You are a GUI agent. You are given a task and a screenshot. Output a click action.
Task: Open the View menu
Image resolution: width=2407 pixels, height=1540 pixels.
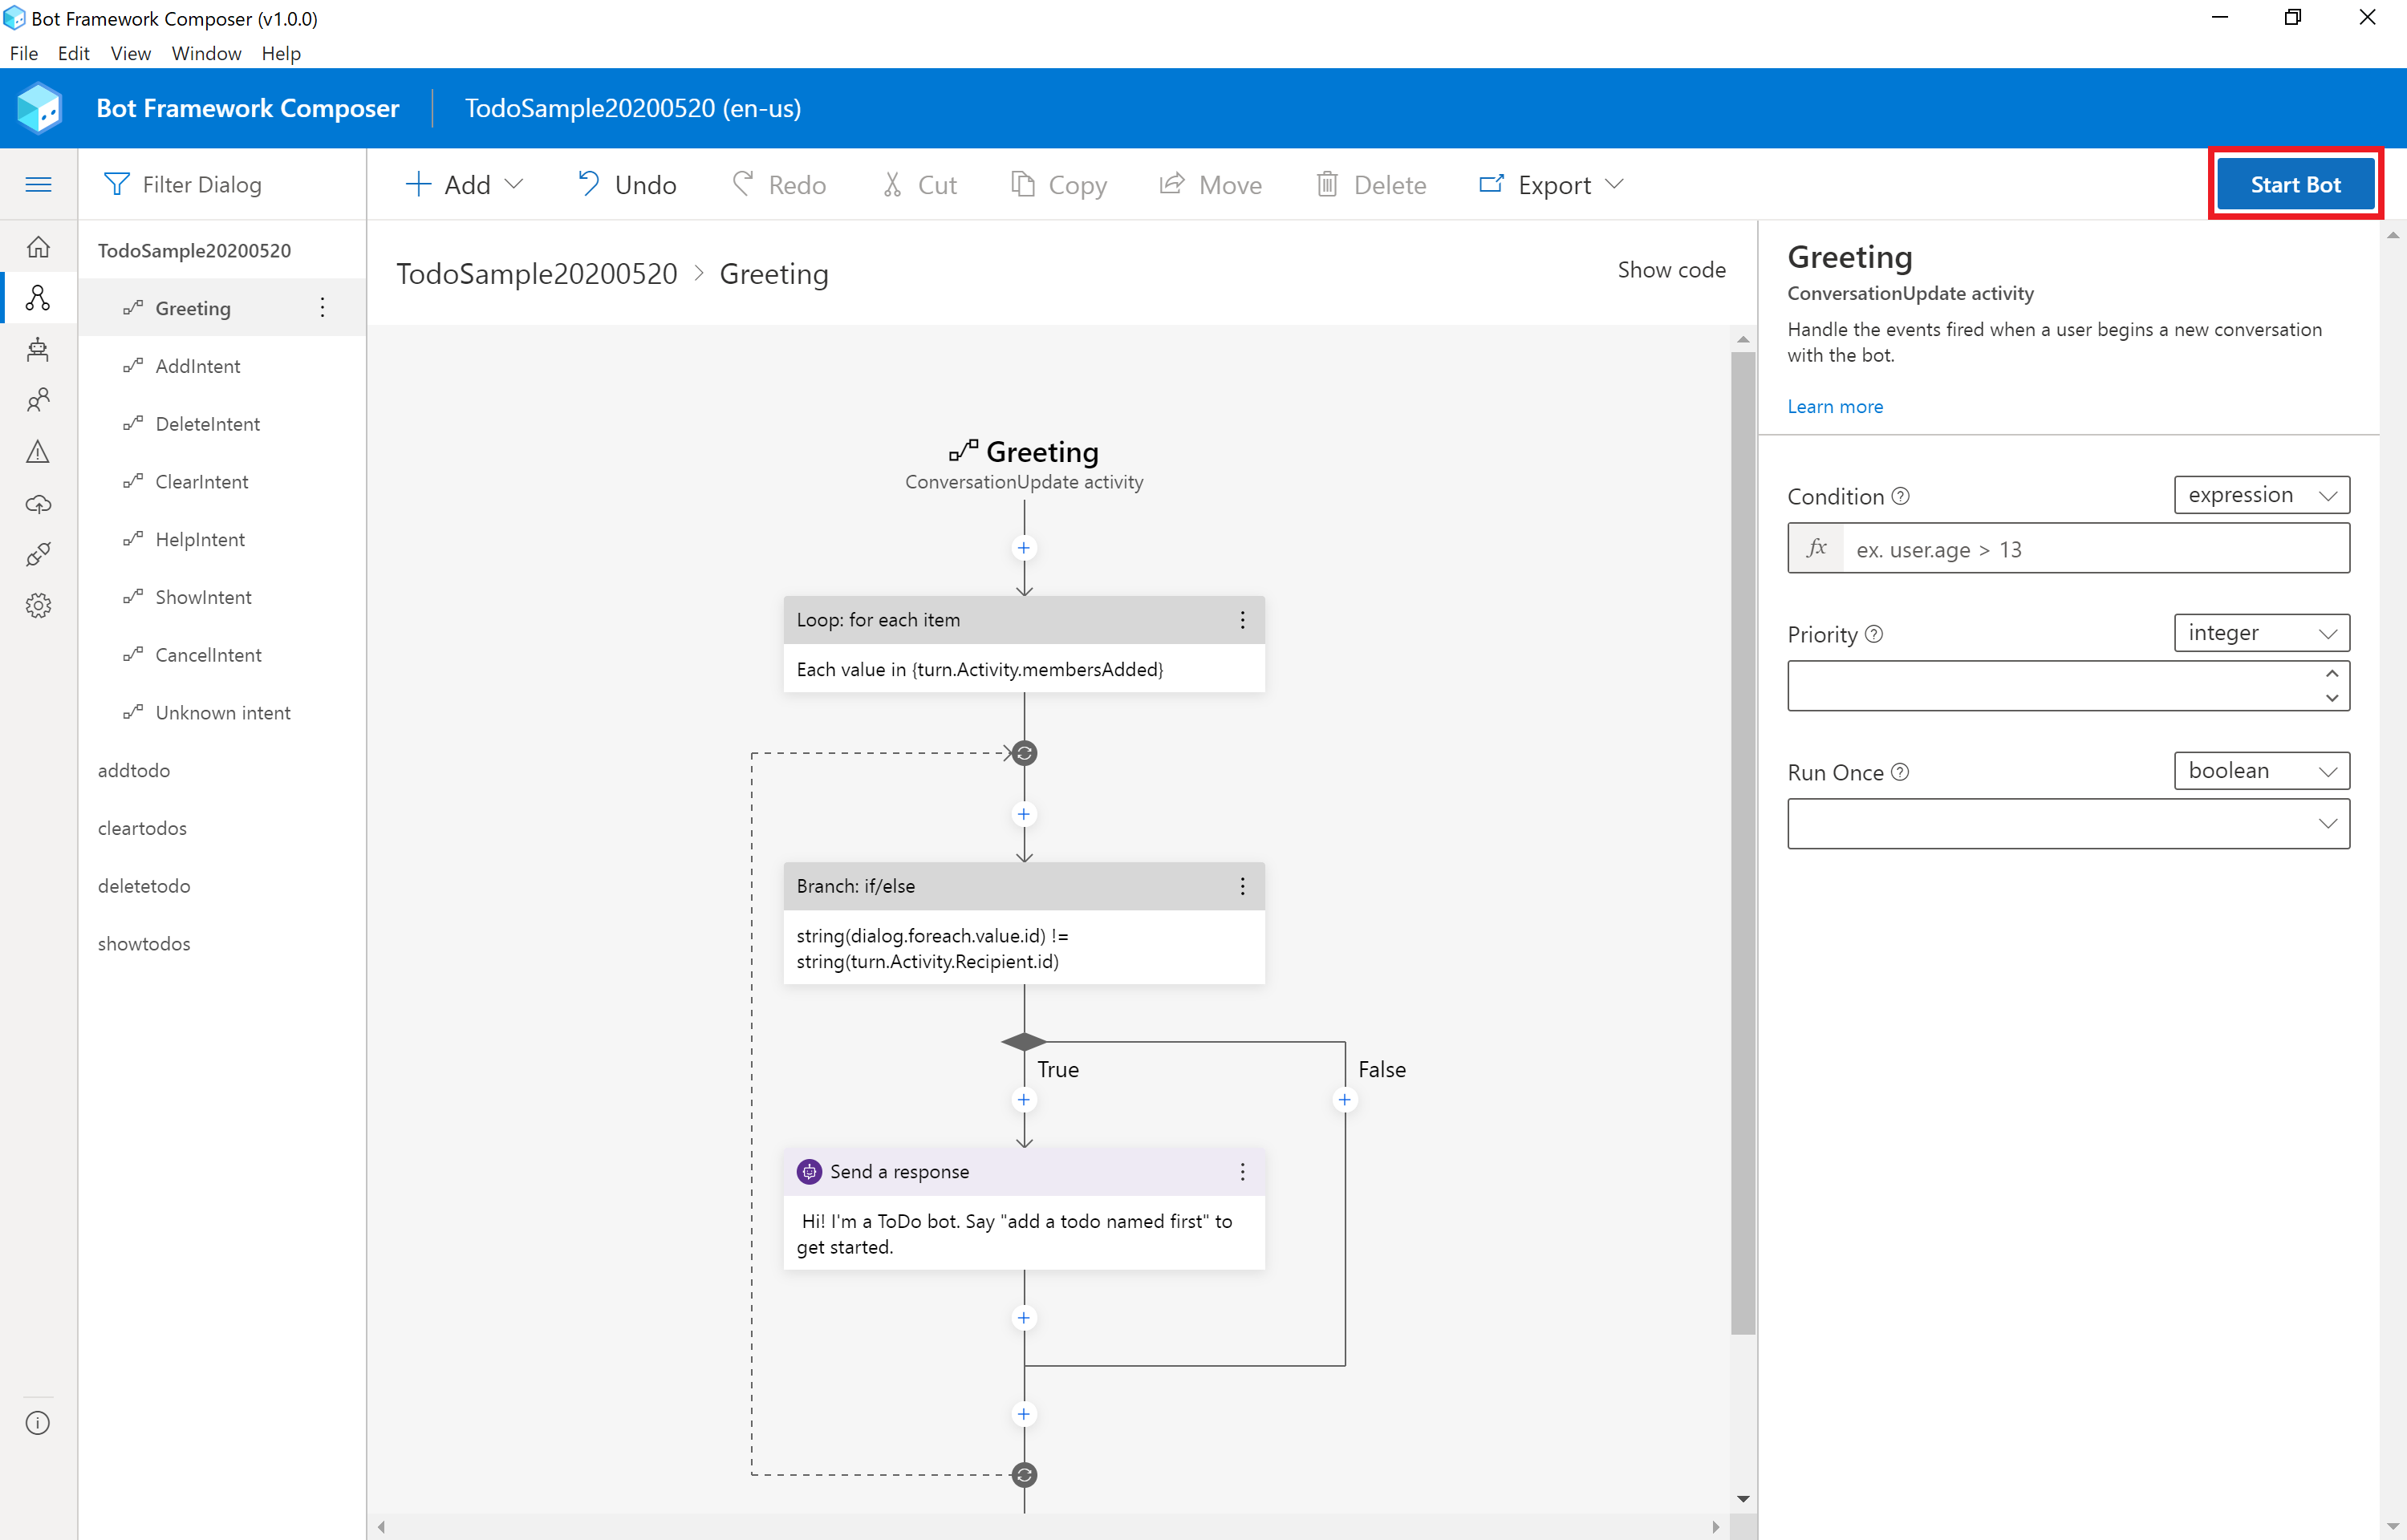[x=130, y=53]
